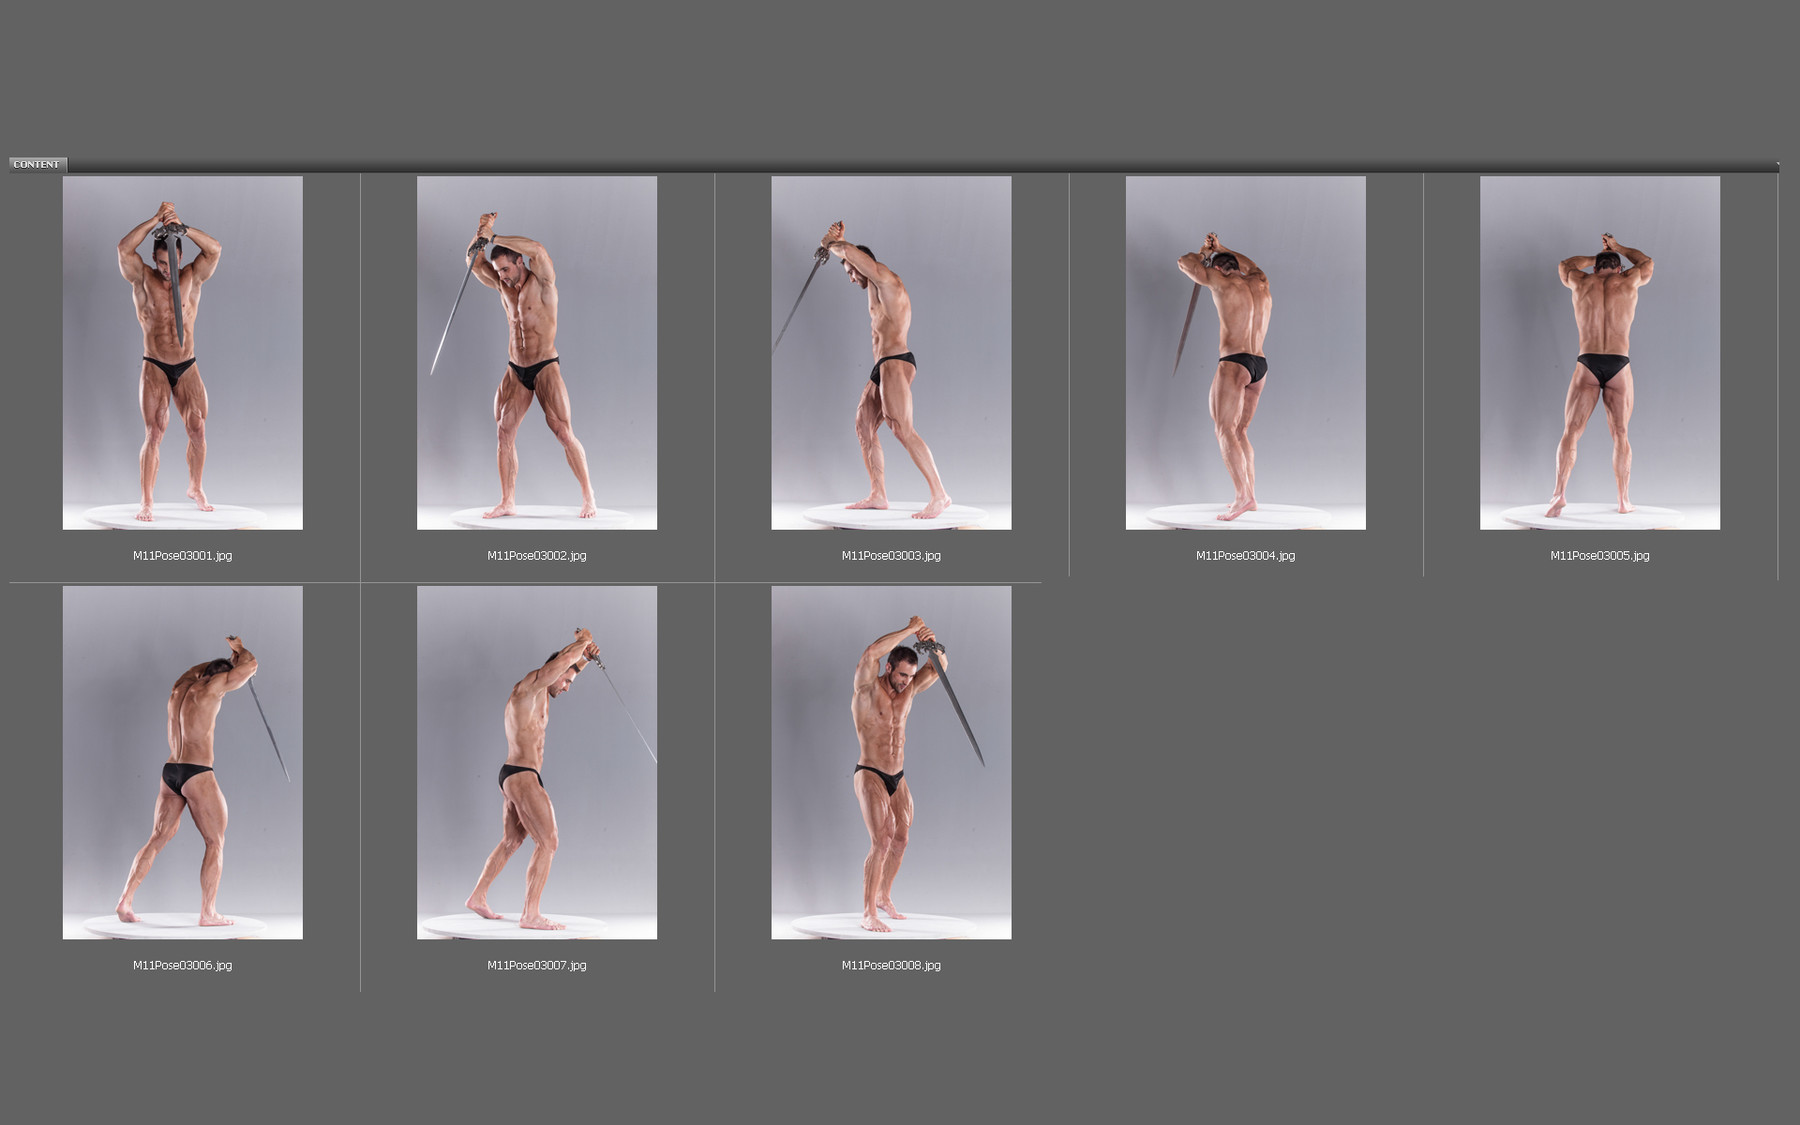This screenshot has width=1800, height=1125.
Task: Click the M11Pose03006.jpg filename label
Action: coord(183,966)
